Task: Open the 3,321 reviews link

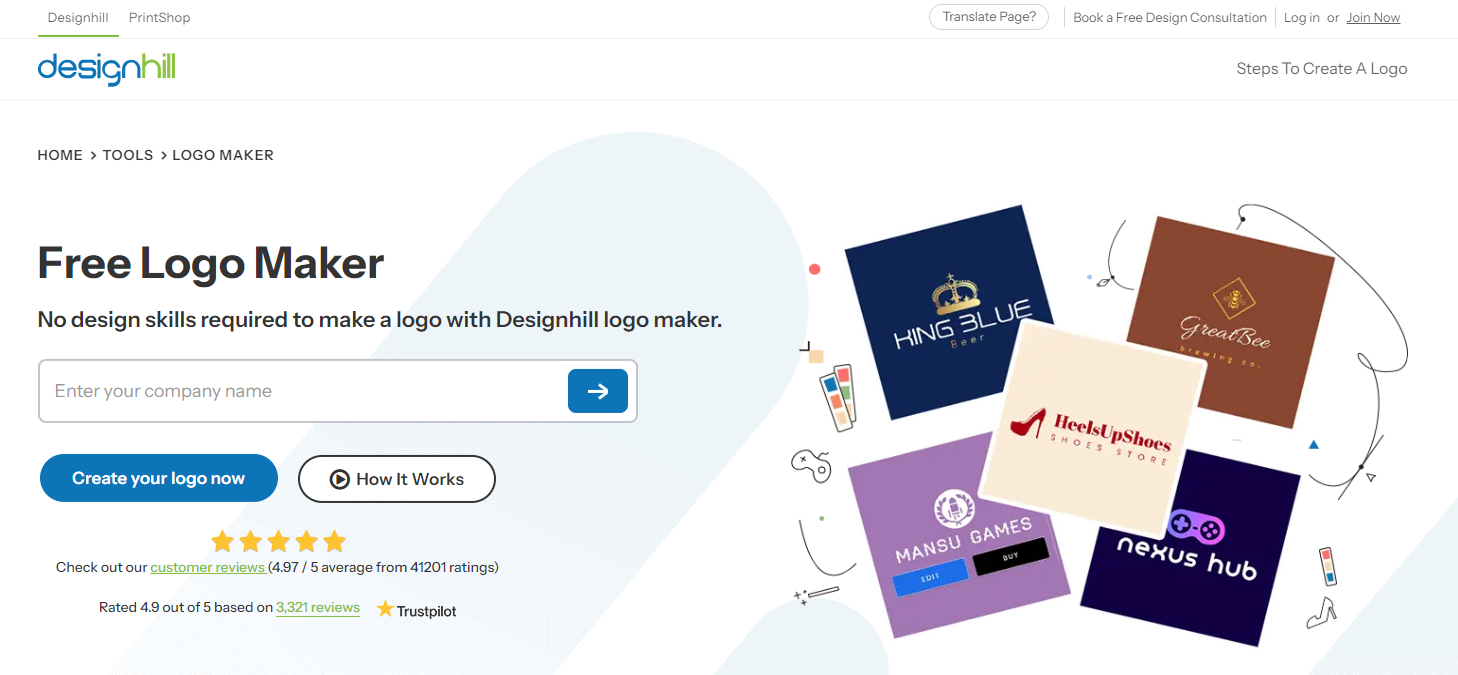Action: pos(318,607)
